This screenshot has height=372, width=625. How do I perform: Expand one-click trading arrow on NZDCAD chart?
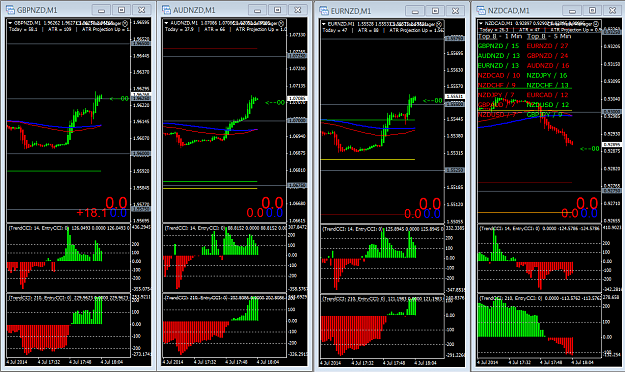(x=481, y=24)
